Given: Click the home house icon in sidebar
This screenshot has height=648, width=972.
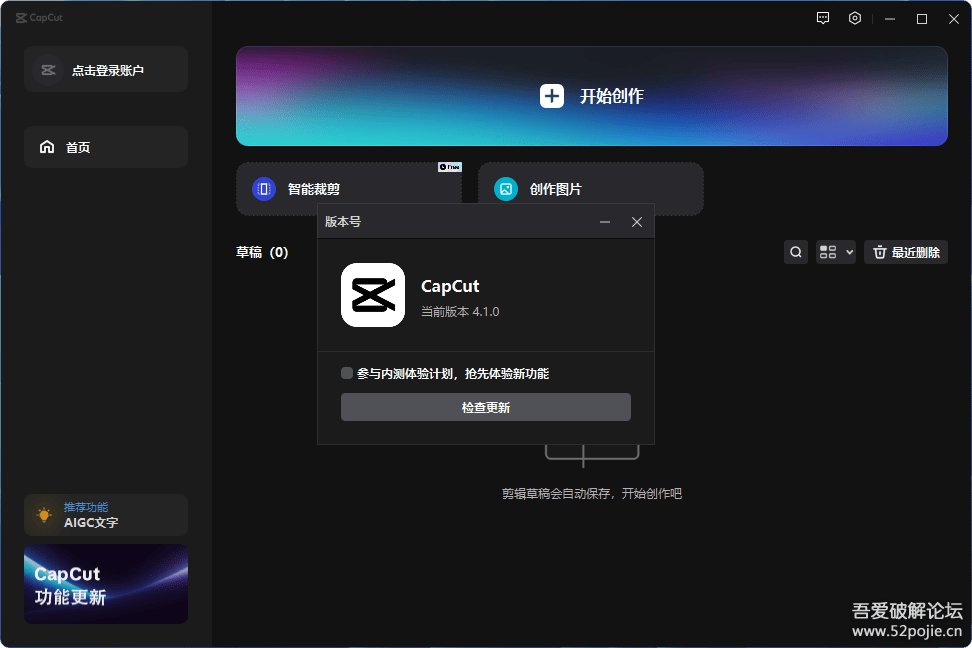Looking at the screenshot, I should [47, 147].
